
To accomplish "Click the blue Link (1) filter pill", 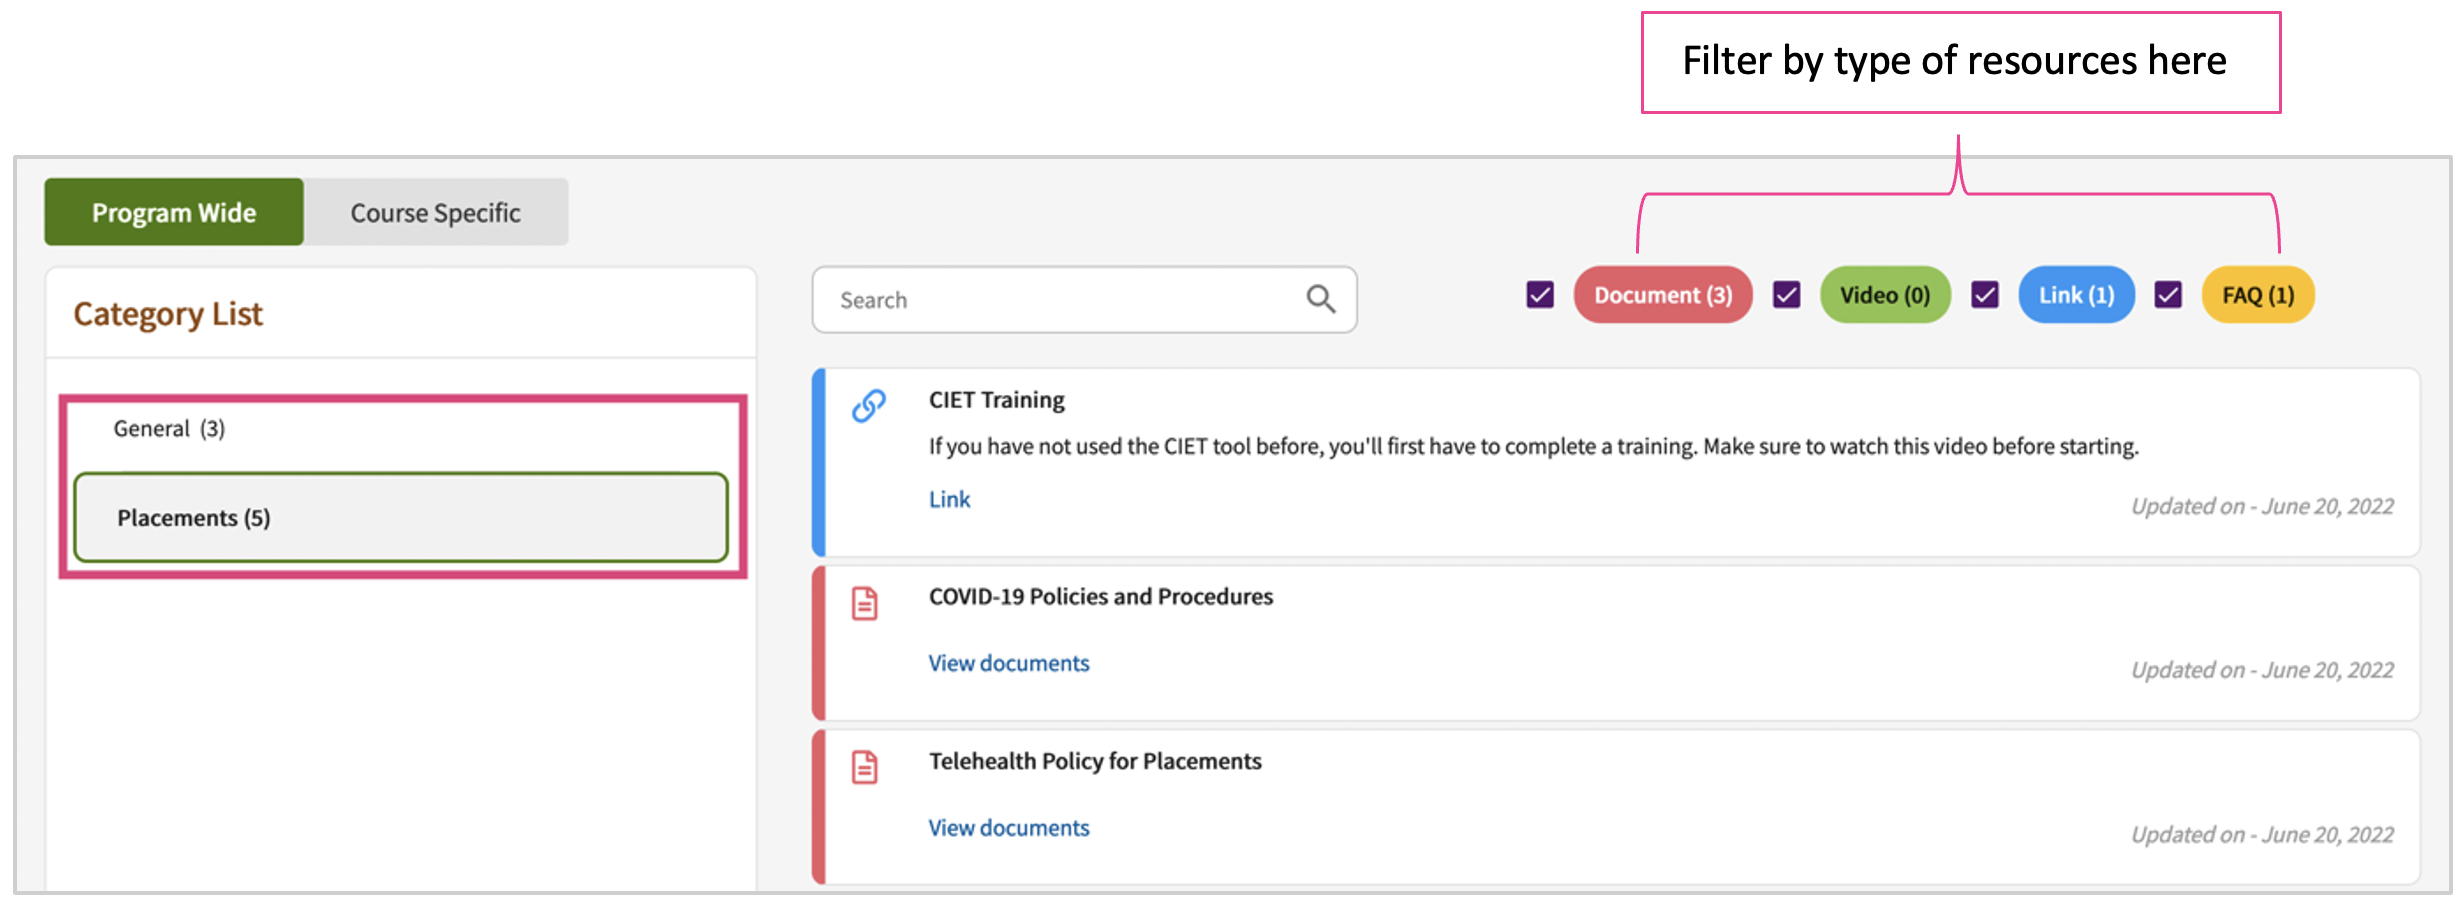I will 2076,295.
